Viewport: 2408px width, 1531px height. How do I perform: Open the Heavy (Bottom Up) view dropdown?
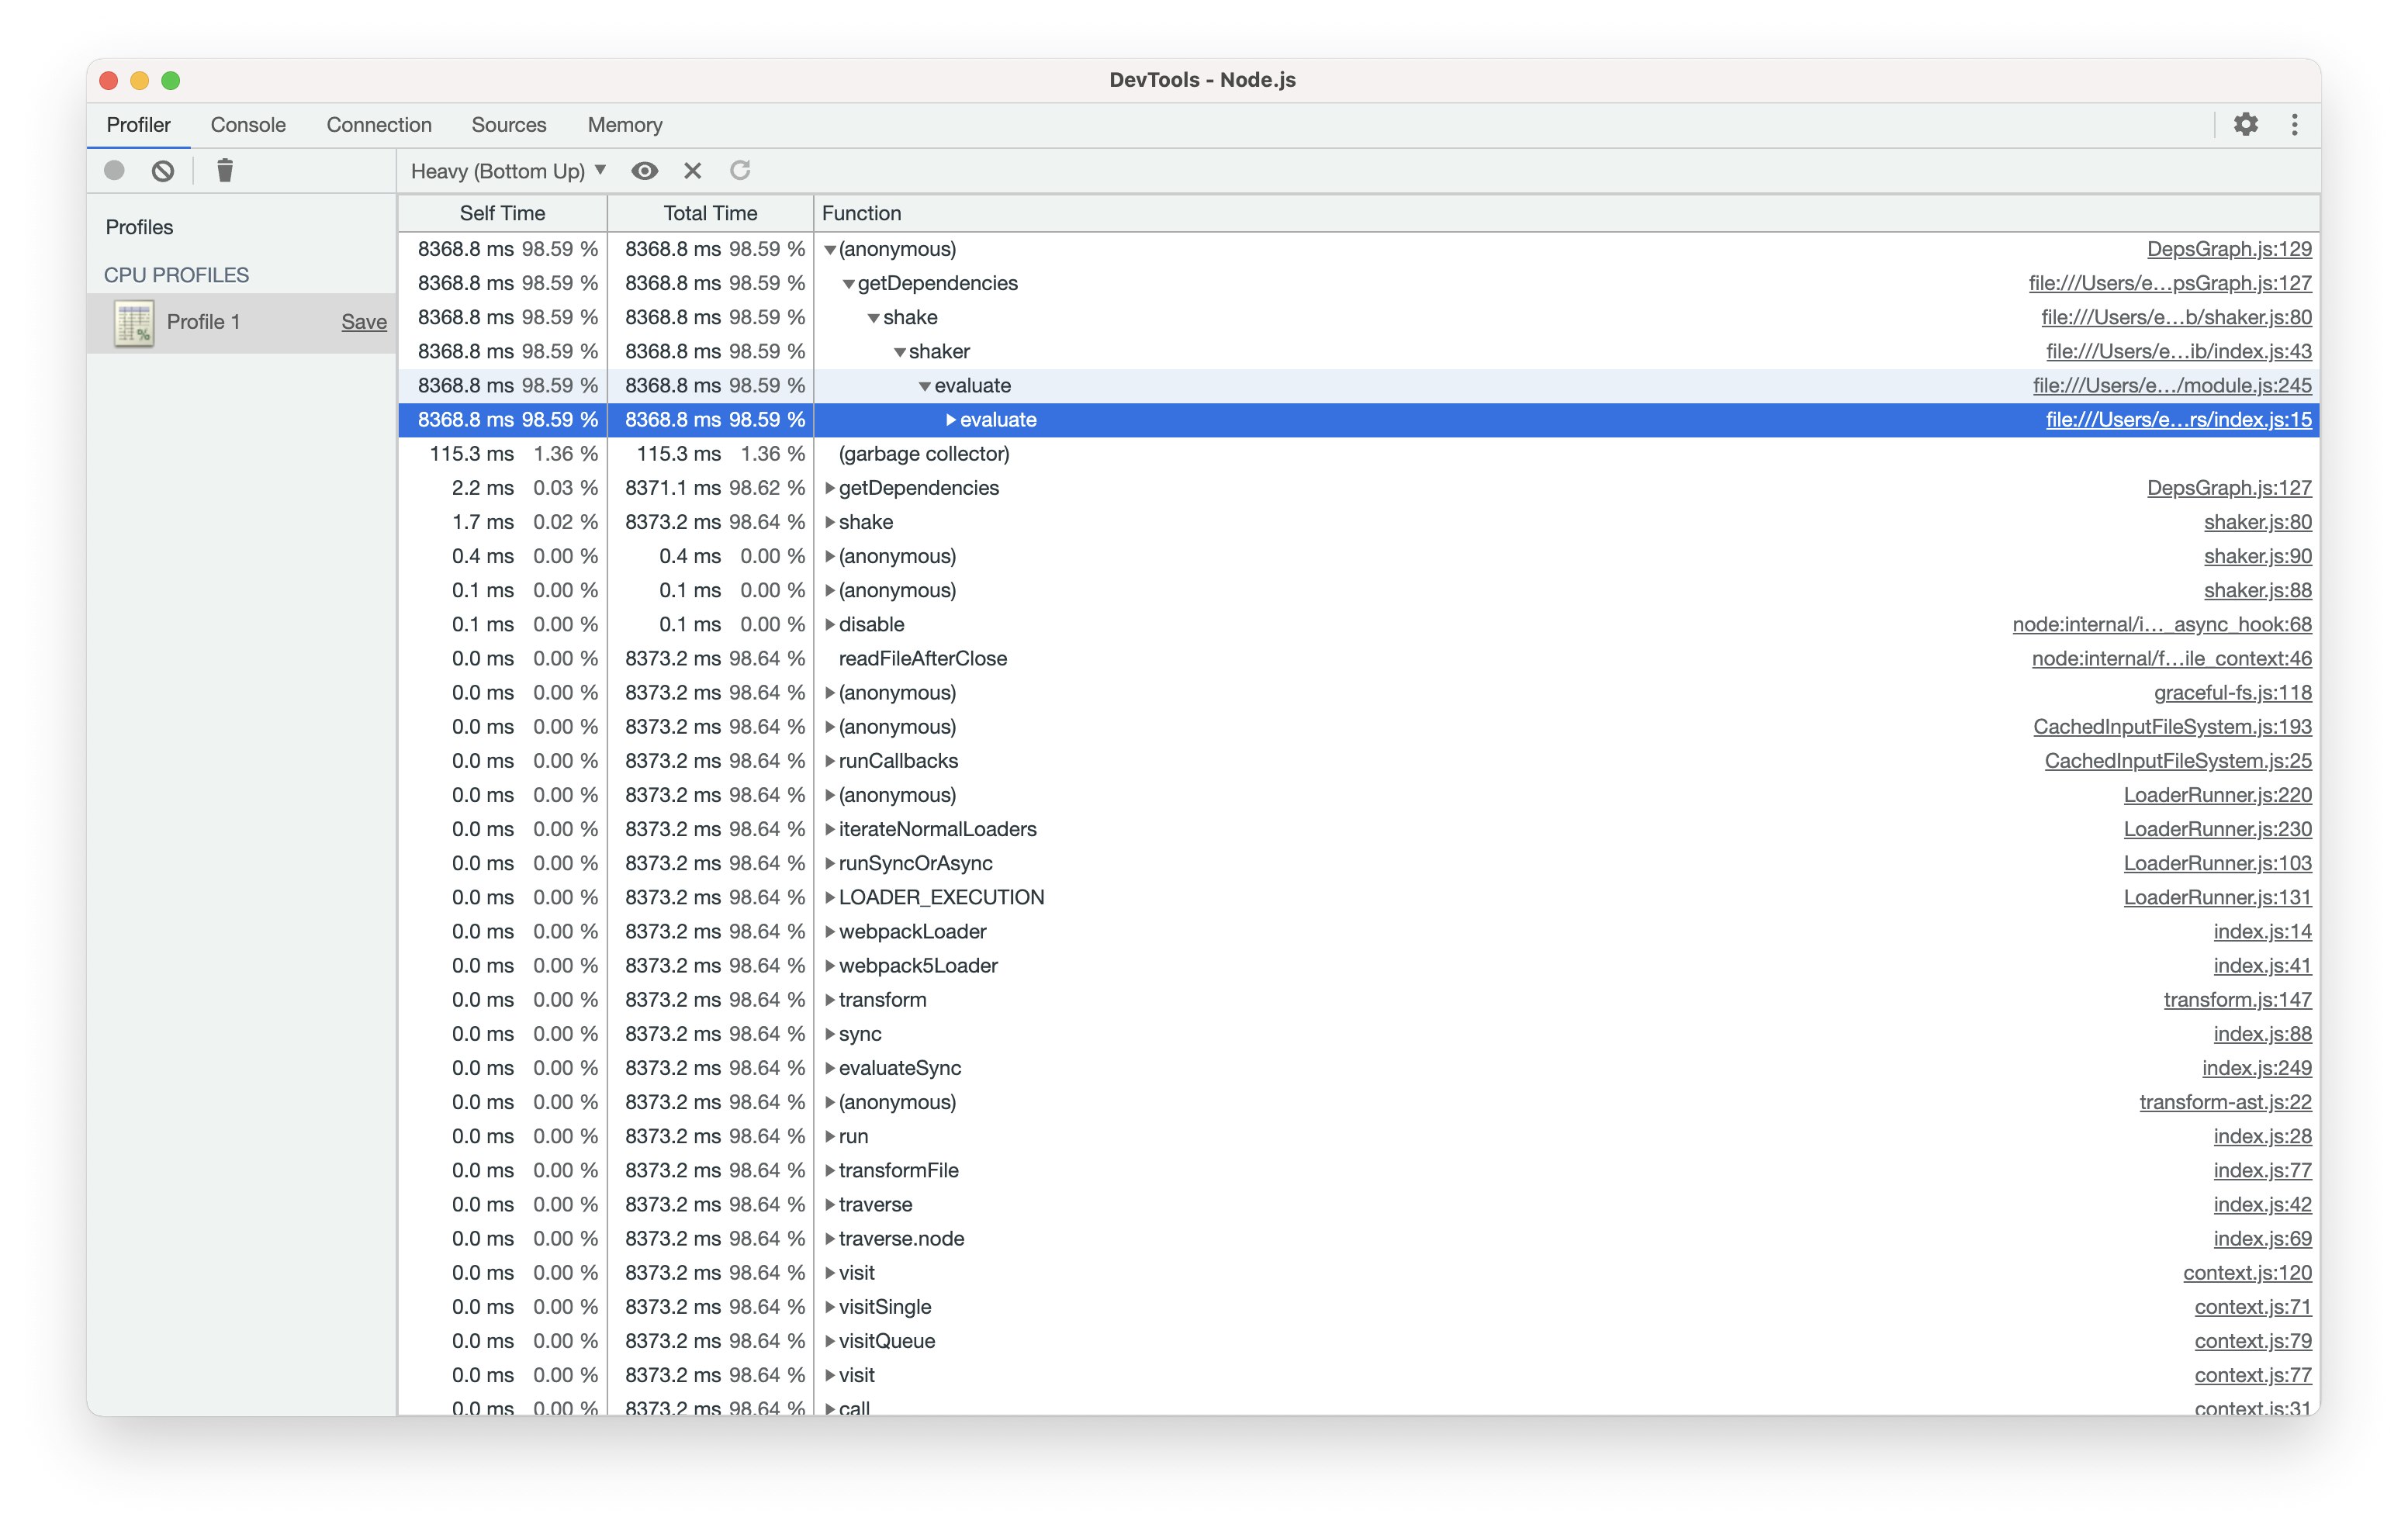pyautogui.click(x=505, y=170)
